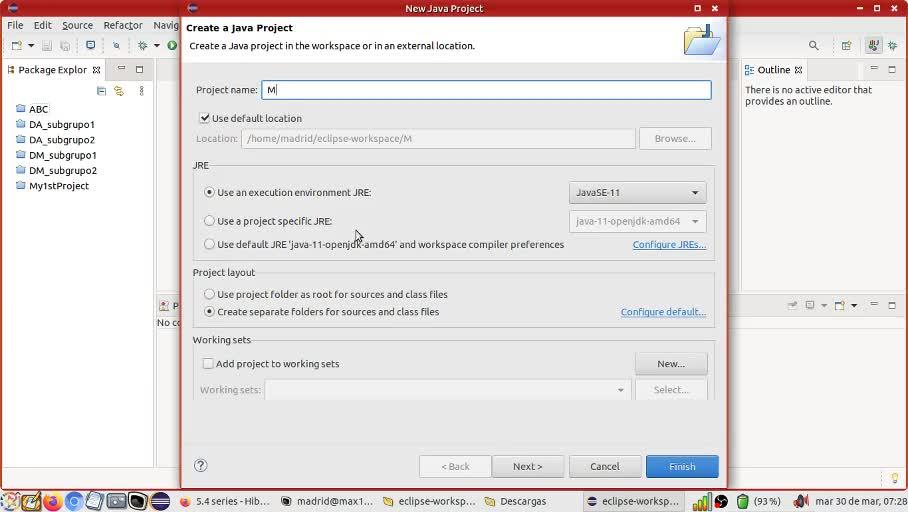Open the File menu
The width and height of the screenshot is (908, 512).
tap(15, 25)
